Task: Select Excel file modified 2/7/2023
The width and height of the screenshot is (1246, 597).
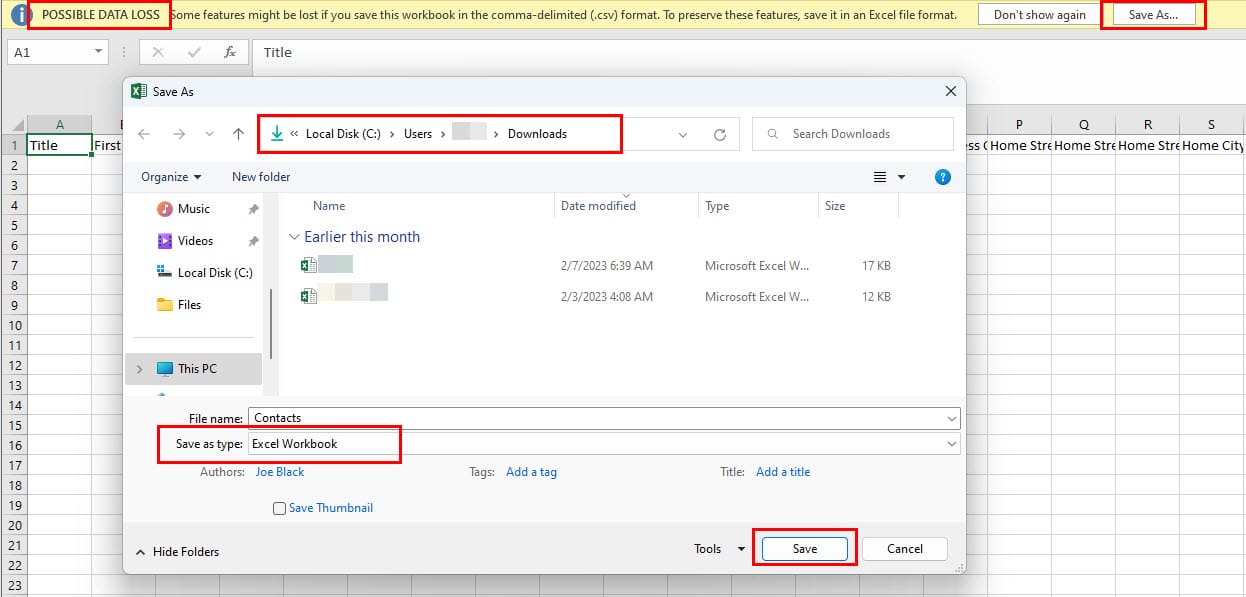Action: pos(595,266)
